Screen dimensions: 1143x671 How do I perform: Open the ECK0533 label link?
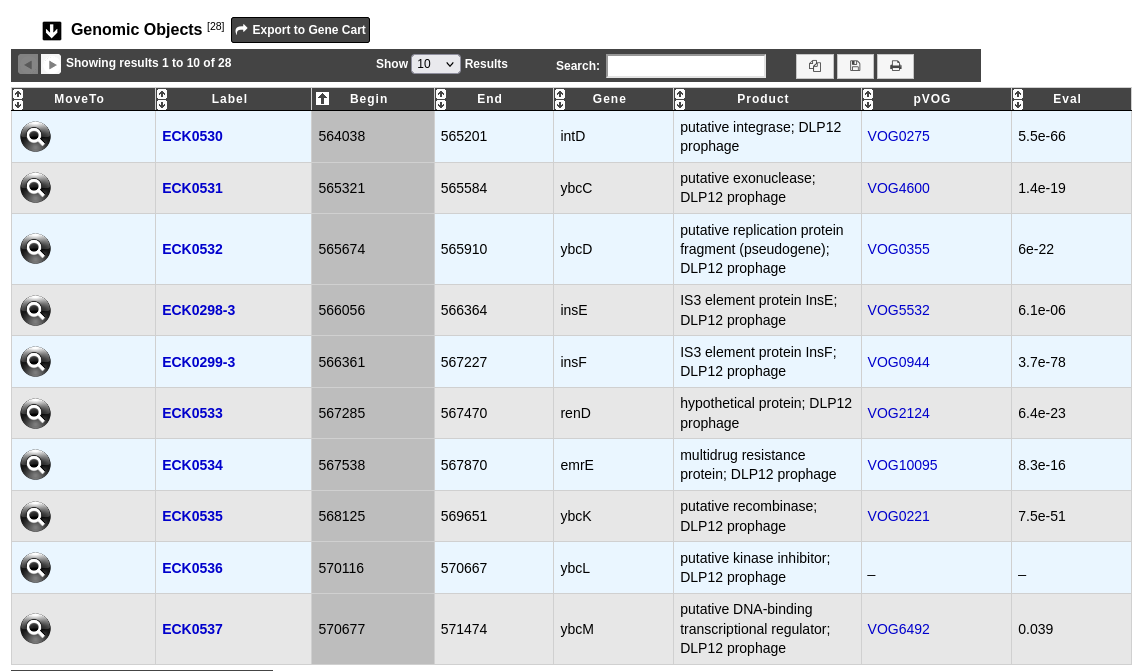192,414
